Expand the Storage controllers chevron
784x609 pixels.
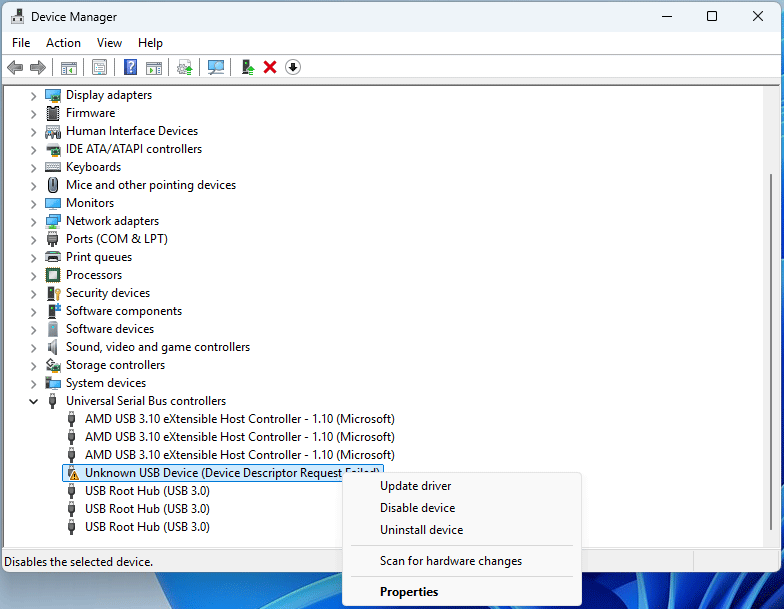(x=33, y=366)
